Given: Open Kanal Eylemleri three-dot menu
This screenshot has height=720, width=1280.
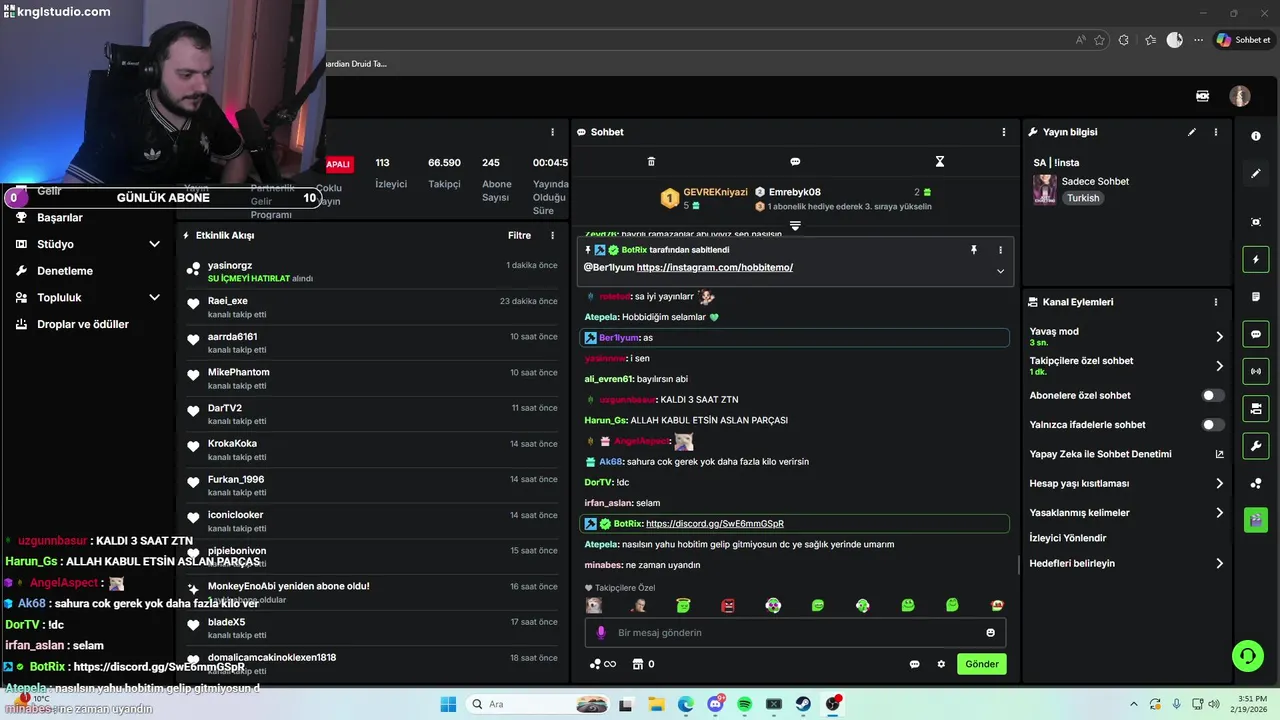Looking at the screenshot, I should tap(1216, 302).
